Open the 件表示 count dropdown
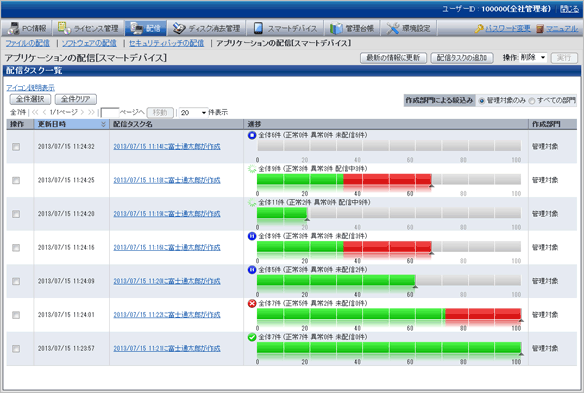Screen dimensions: 584x393 193,112
